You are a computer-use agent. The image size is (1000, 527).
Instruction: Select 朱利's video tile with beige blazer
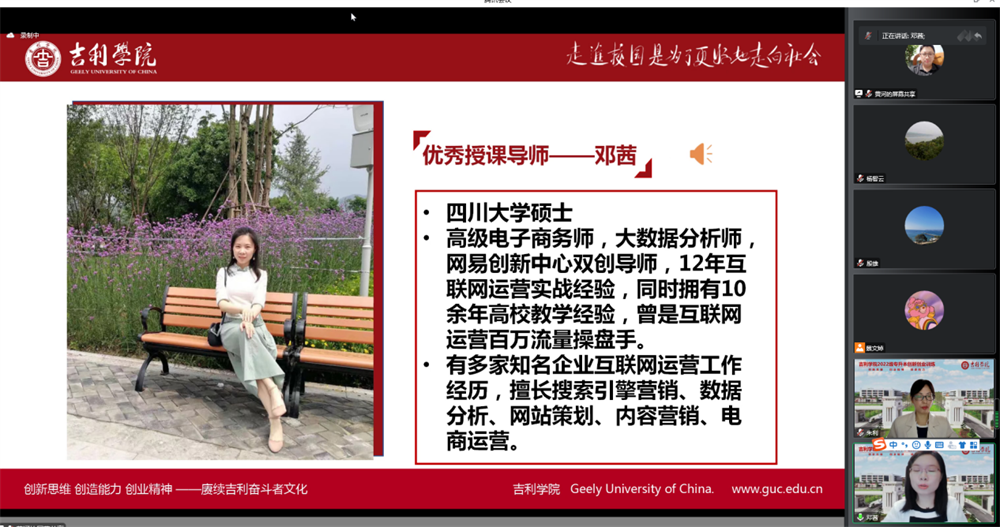coord(923,398)
